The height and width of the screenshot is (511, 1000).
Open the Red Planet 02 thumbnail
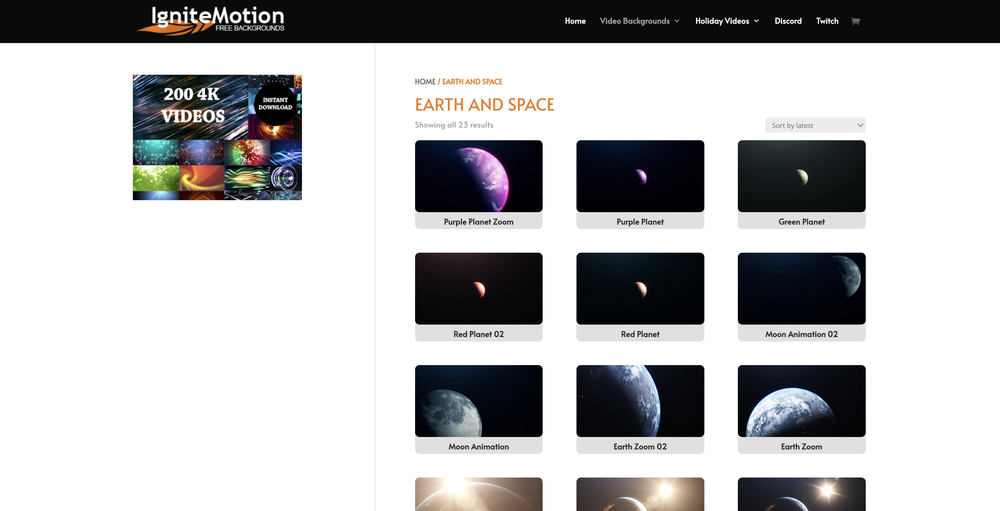coord(478,288)
